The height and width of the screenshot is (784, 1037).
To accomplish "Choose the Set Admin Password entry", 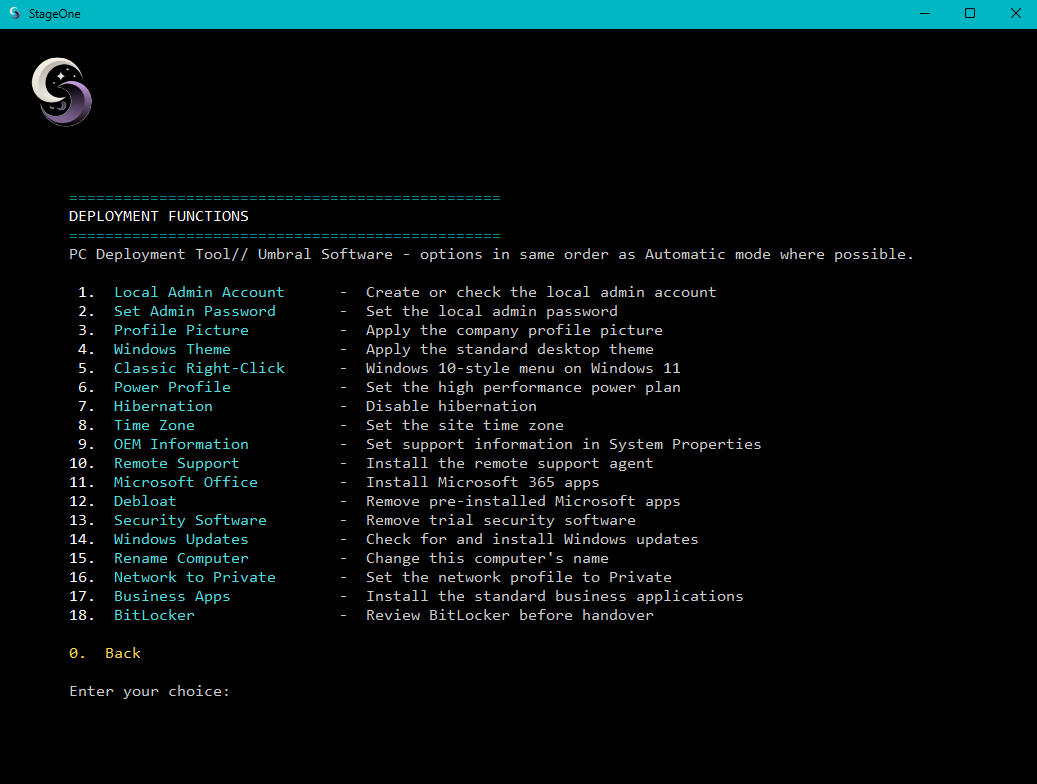I will pos(194,312).
